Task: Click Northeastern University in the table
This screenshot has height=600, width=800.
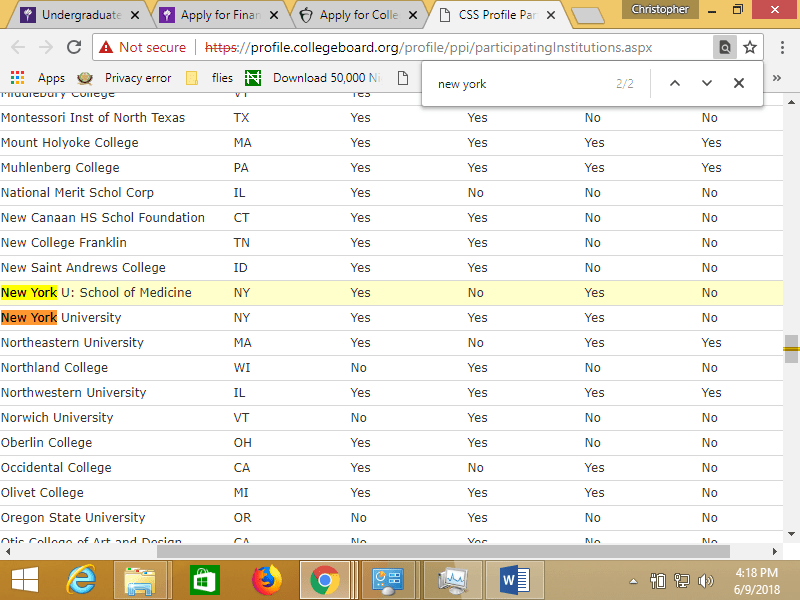Action: [72, 342]
